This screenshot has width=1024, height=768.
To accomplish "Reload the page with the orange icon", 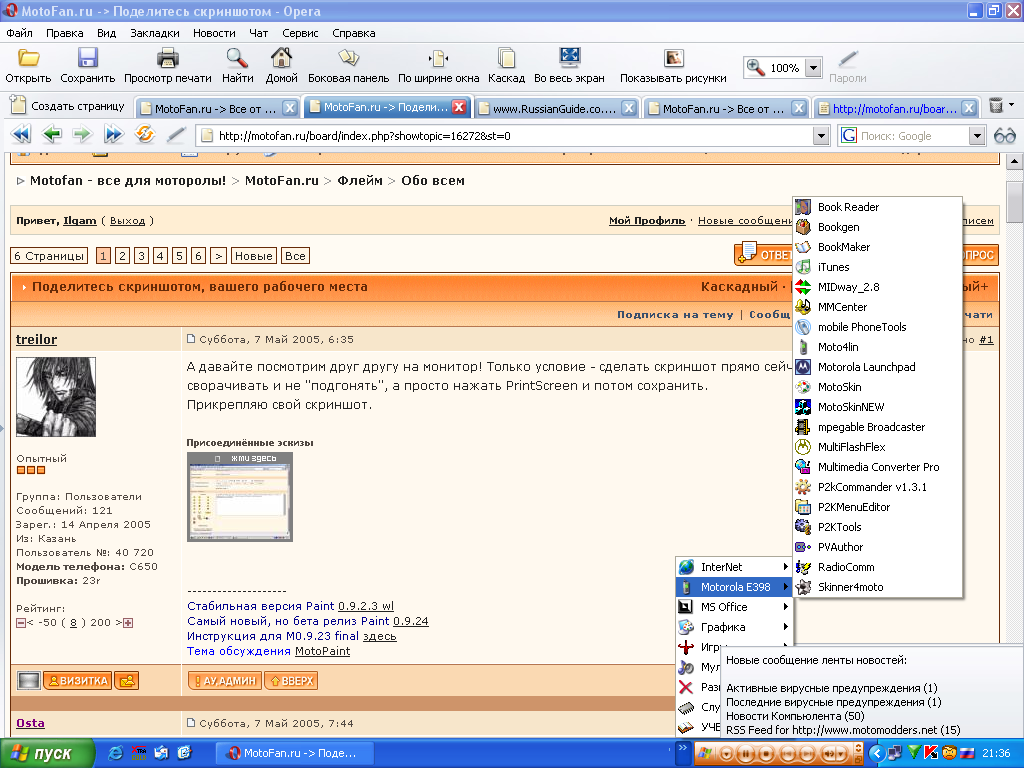I will [x=144, y=135].
